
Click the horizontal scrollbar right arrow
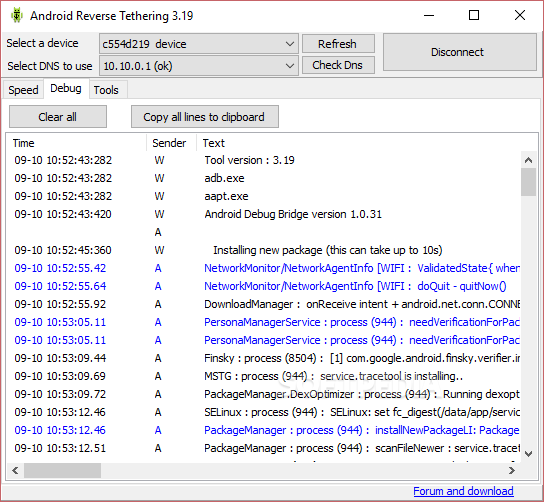point(512,470)
